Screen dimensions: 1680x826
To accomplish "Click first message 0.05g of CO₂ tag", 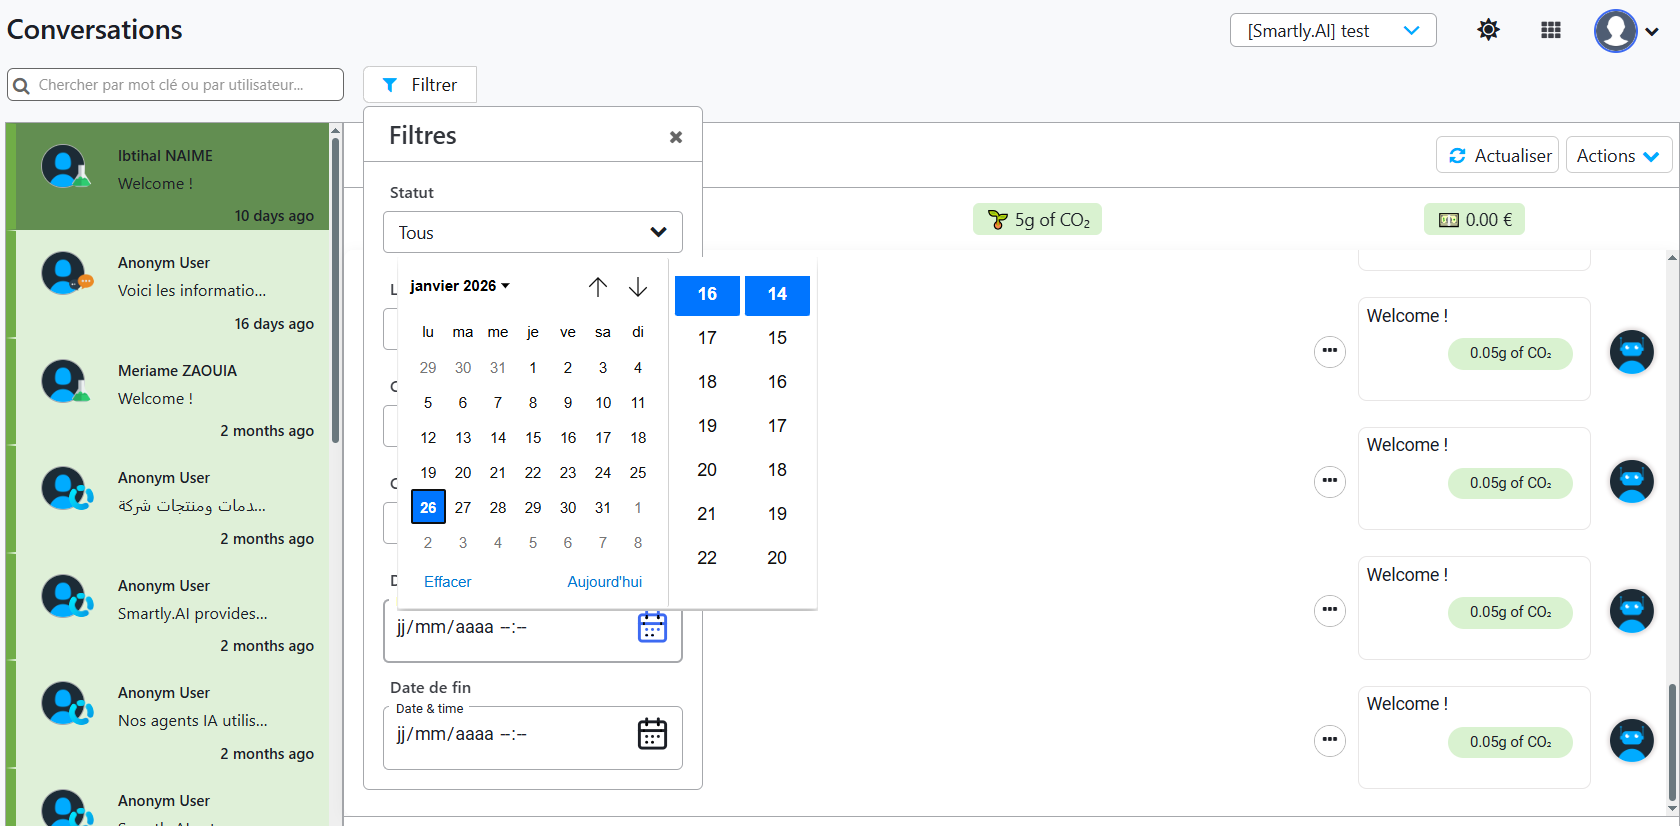I will tap(1510, 353).
